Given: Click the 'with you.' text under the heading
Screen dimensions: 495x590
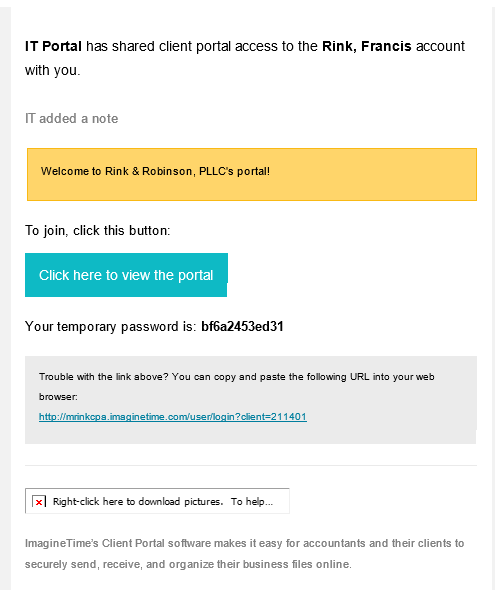Looking at the screenshot, I should tap(53, 70).
